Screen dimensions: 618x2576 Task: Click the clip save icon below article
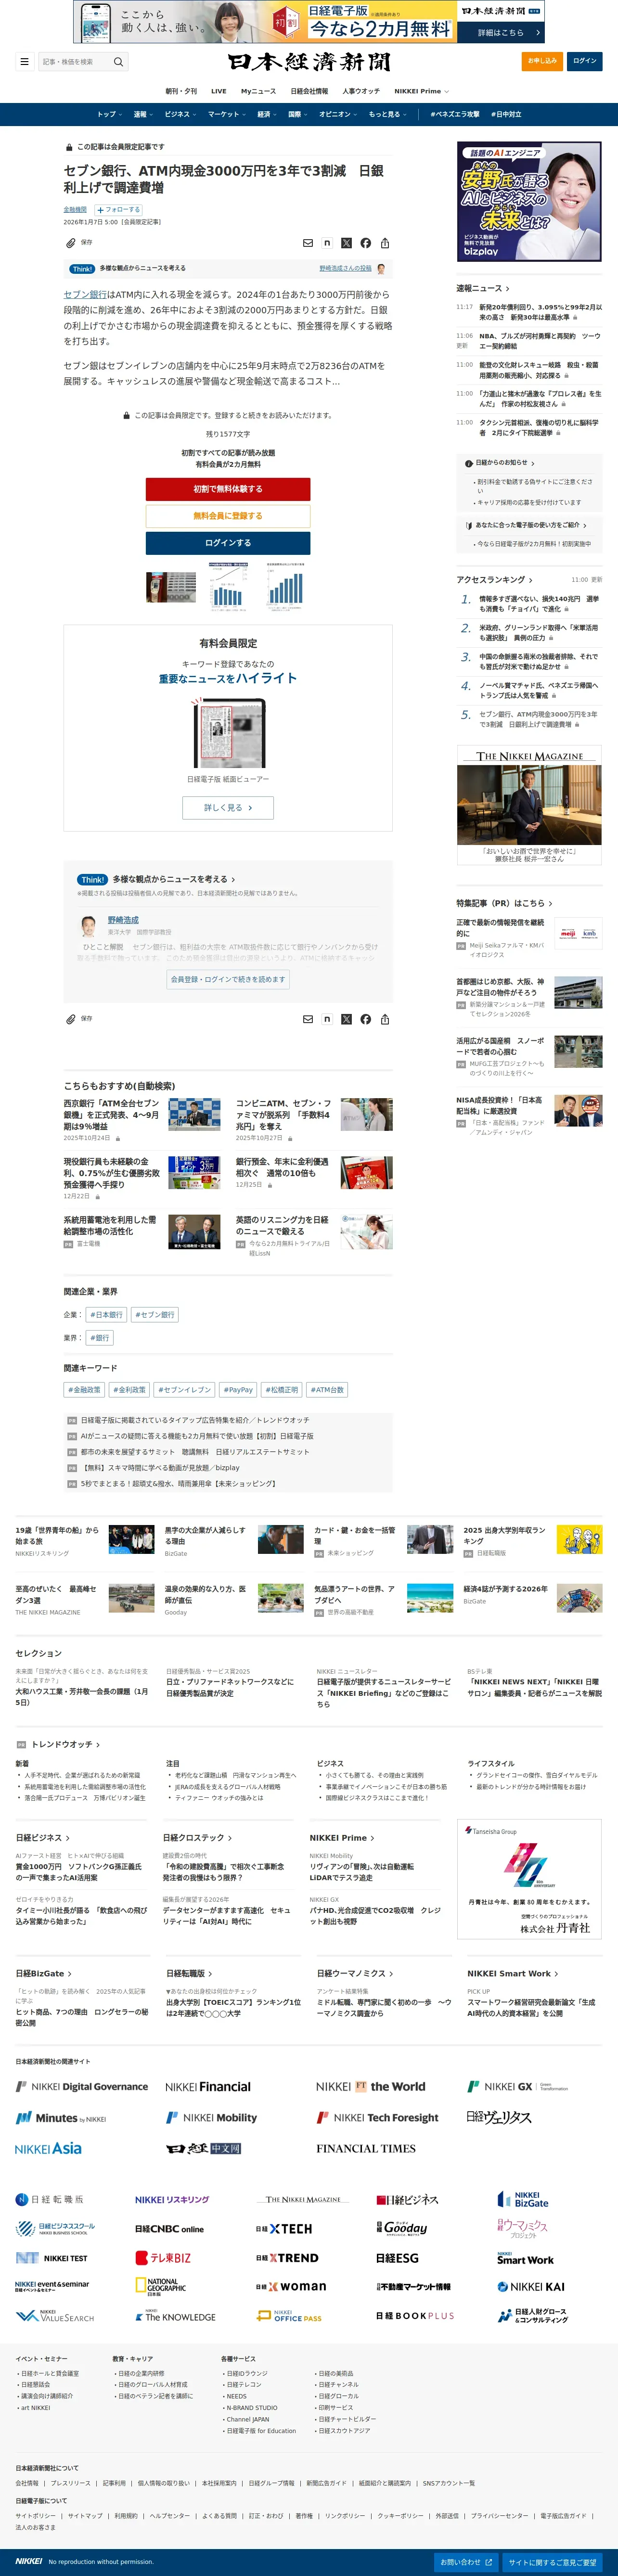coord(71,1019)
